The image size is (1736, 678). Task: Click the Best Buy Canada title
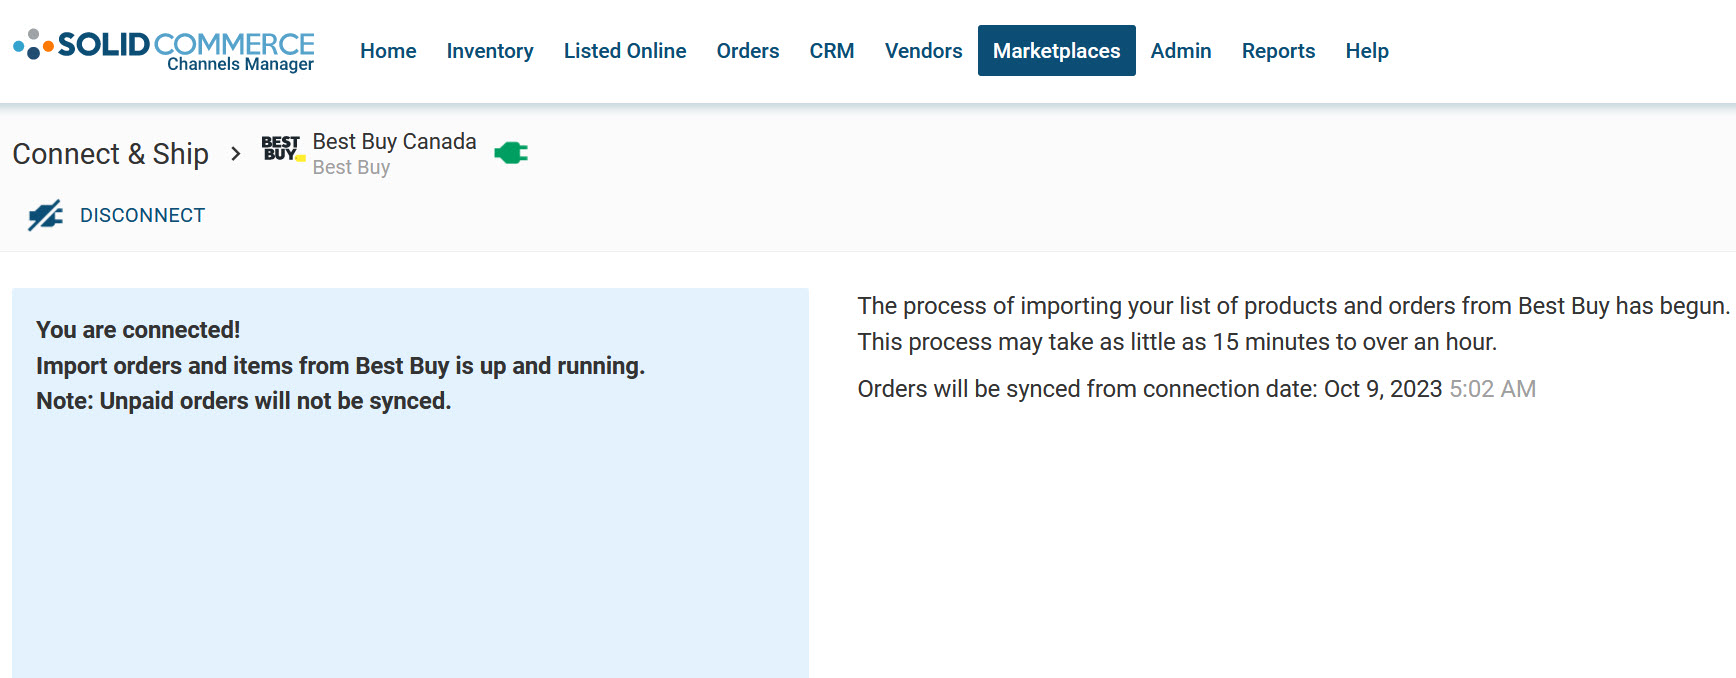pyautogui.click(x=395, y=142)
